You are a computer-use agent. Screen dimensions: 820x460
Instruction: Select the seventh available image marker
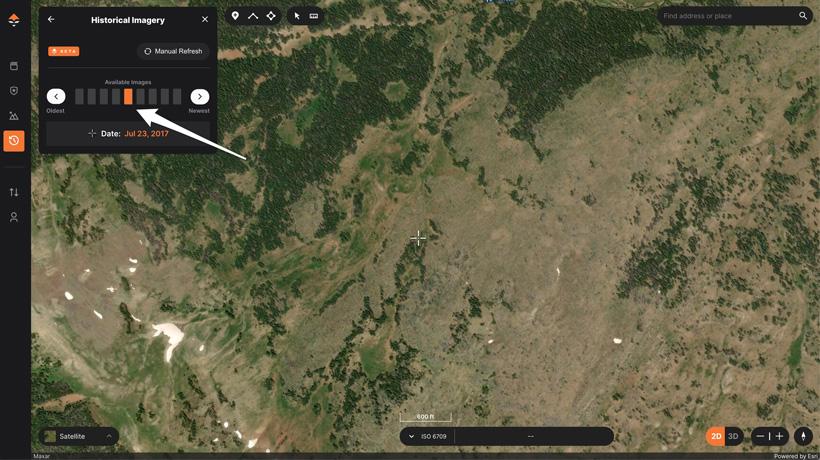[153, 96]
